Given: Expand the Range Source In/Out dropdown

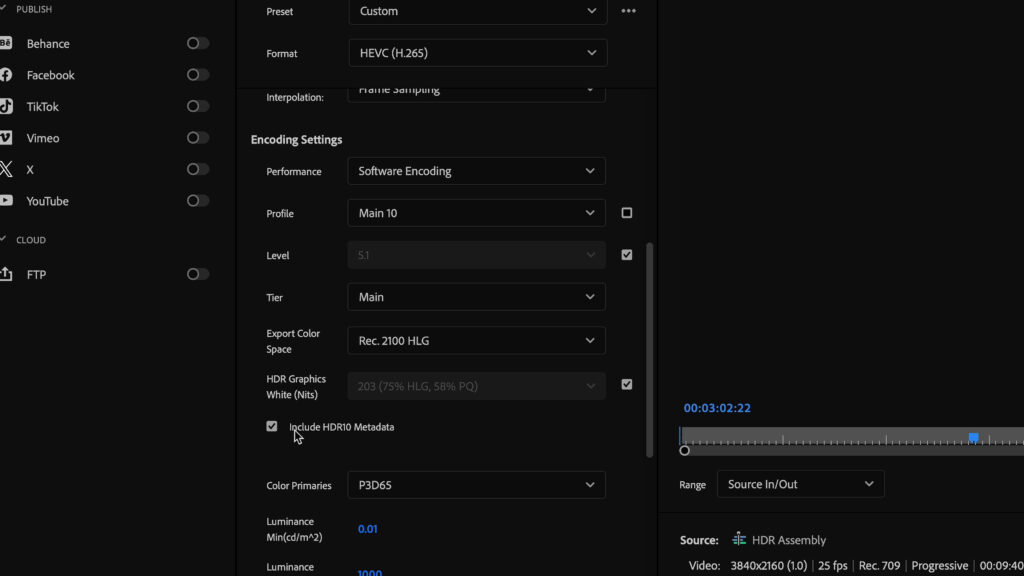Looking at the screenshot, I should (801, 484).
